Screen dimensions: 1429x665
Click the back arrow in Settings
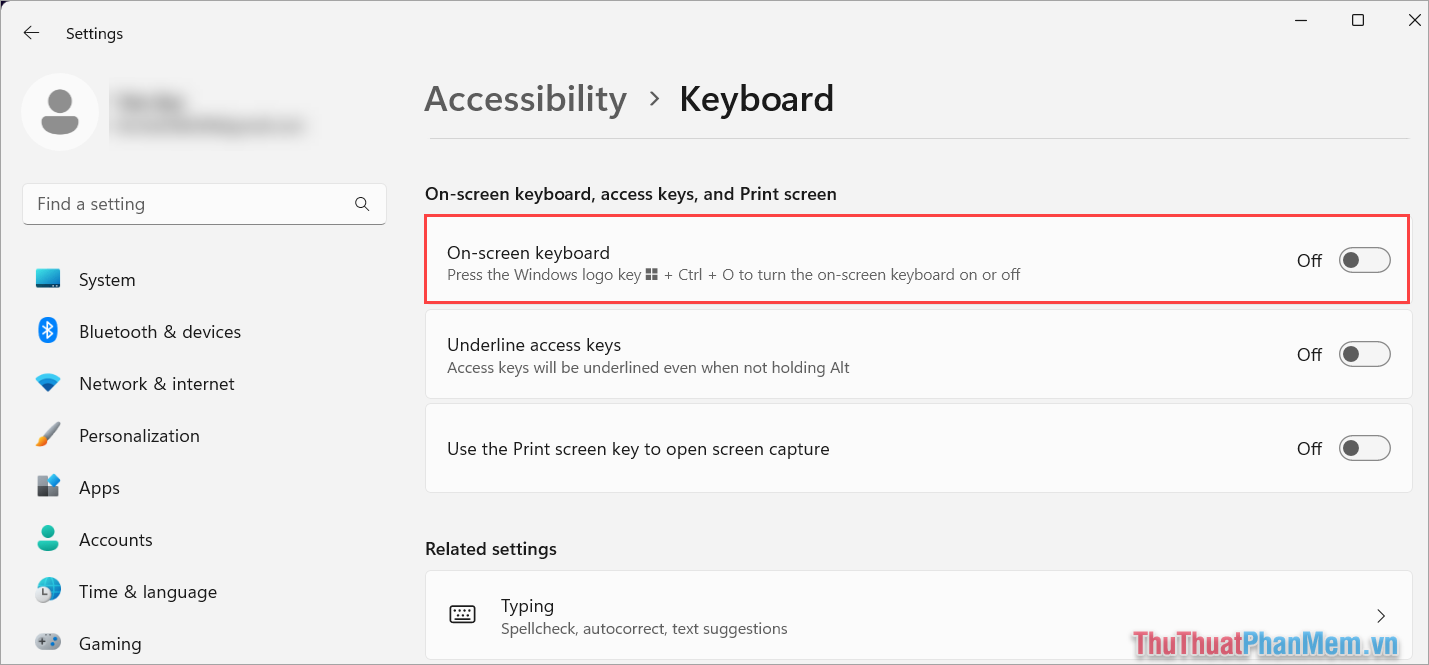pos(31,32)
